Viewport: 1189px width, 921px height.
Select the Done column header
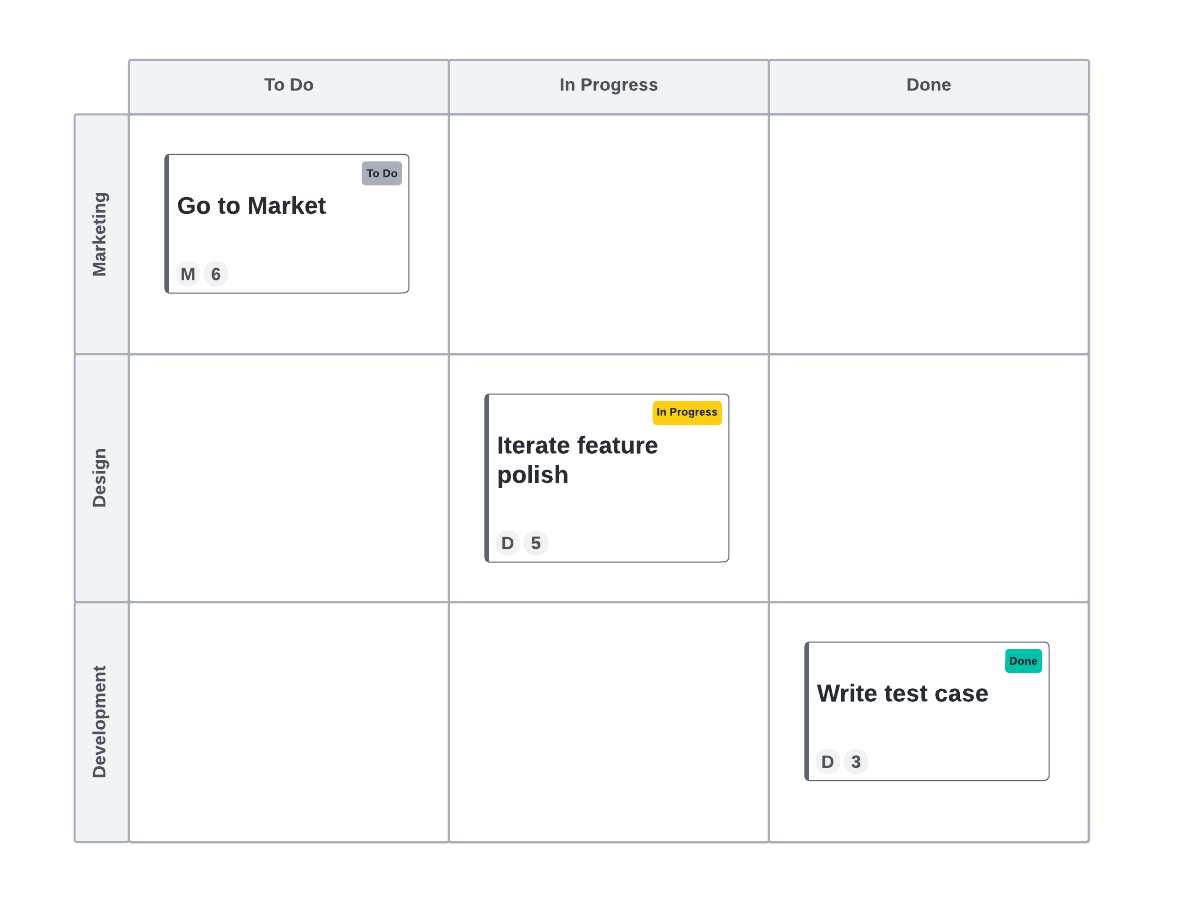click(928, 86)
